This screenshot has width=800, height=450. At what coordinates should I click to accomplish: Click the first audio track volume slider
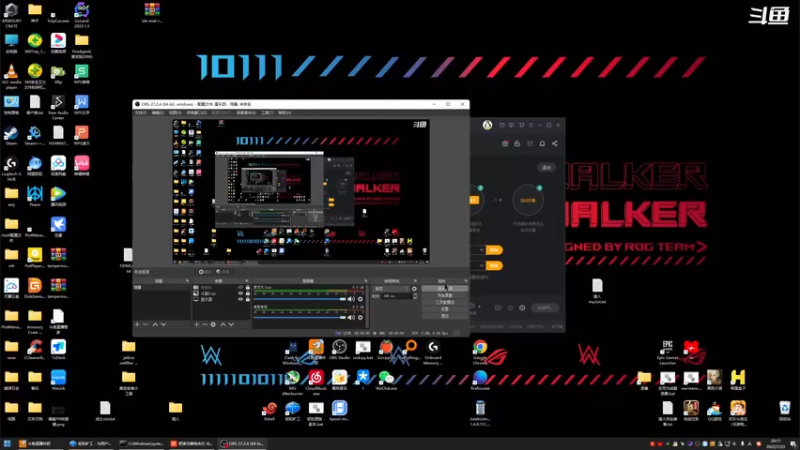tap(299, 299)
